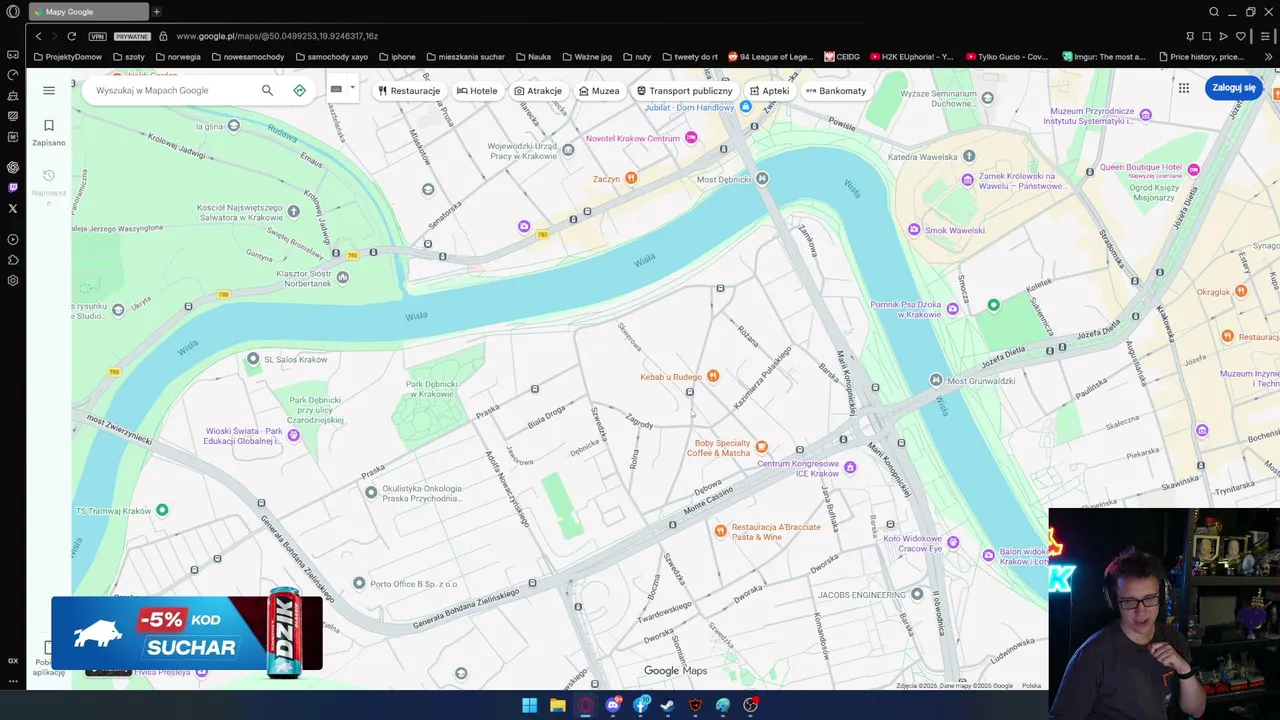Click the Zaczyn restaurant pin
The height and width of the screenshot is (720, 1280).
click(x=631, y=178)
